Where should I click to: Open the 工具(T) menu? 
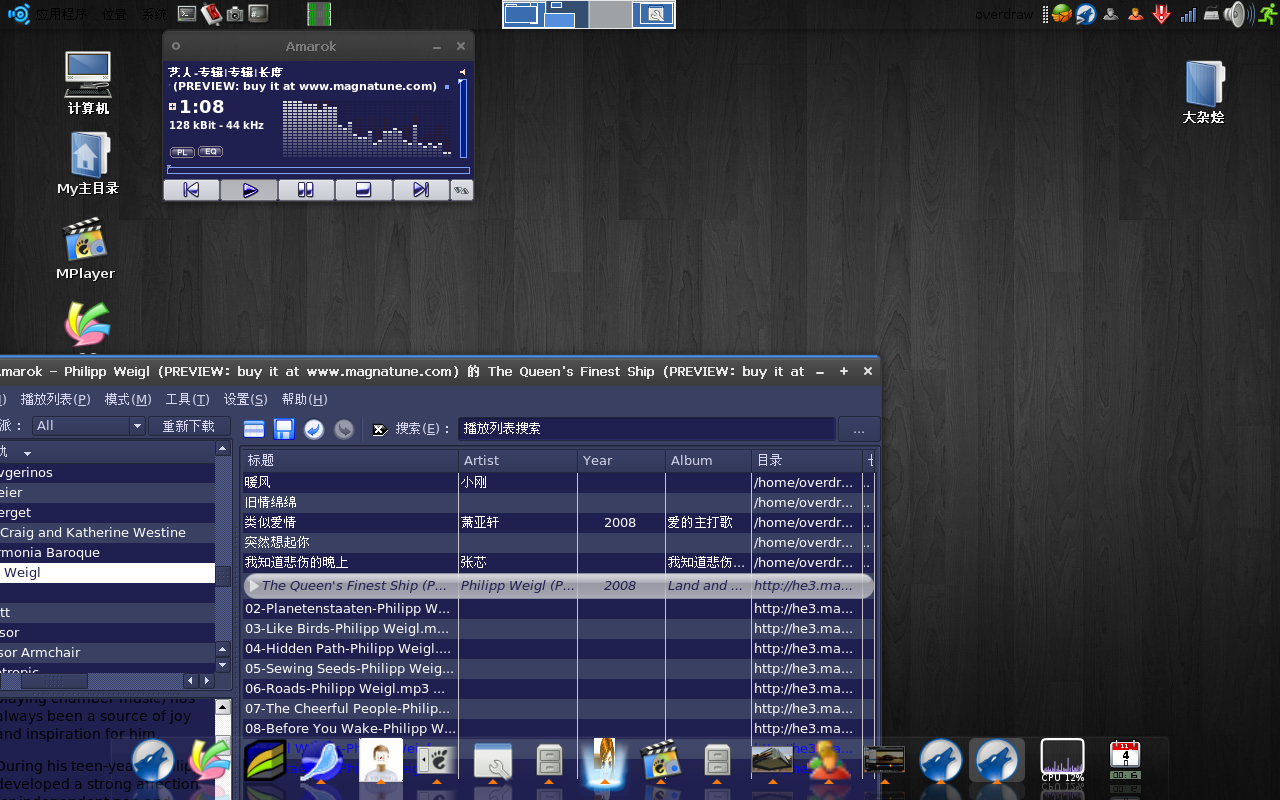(187, 399)
